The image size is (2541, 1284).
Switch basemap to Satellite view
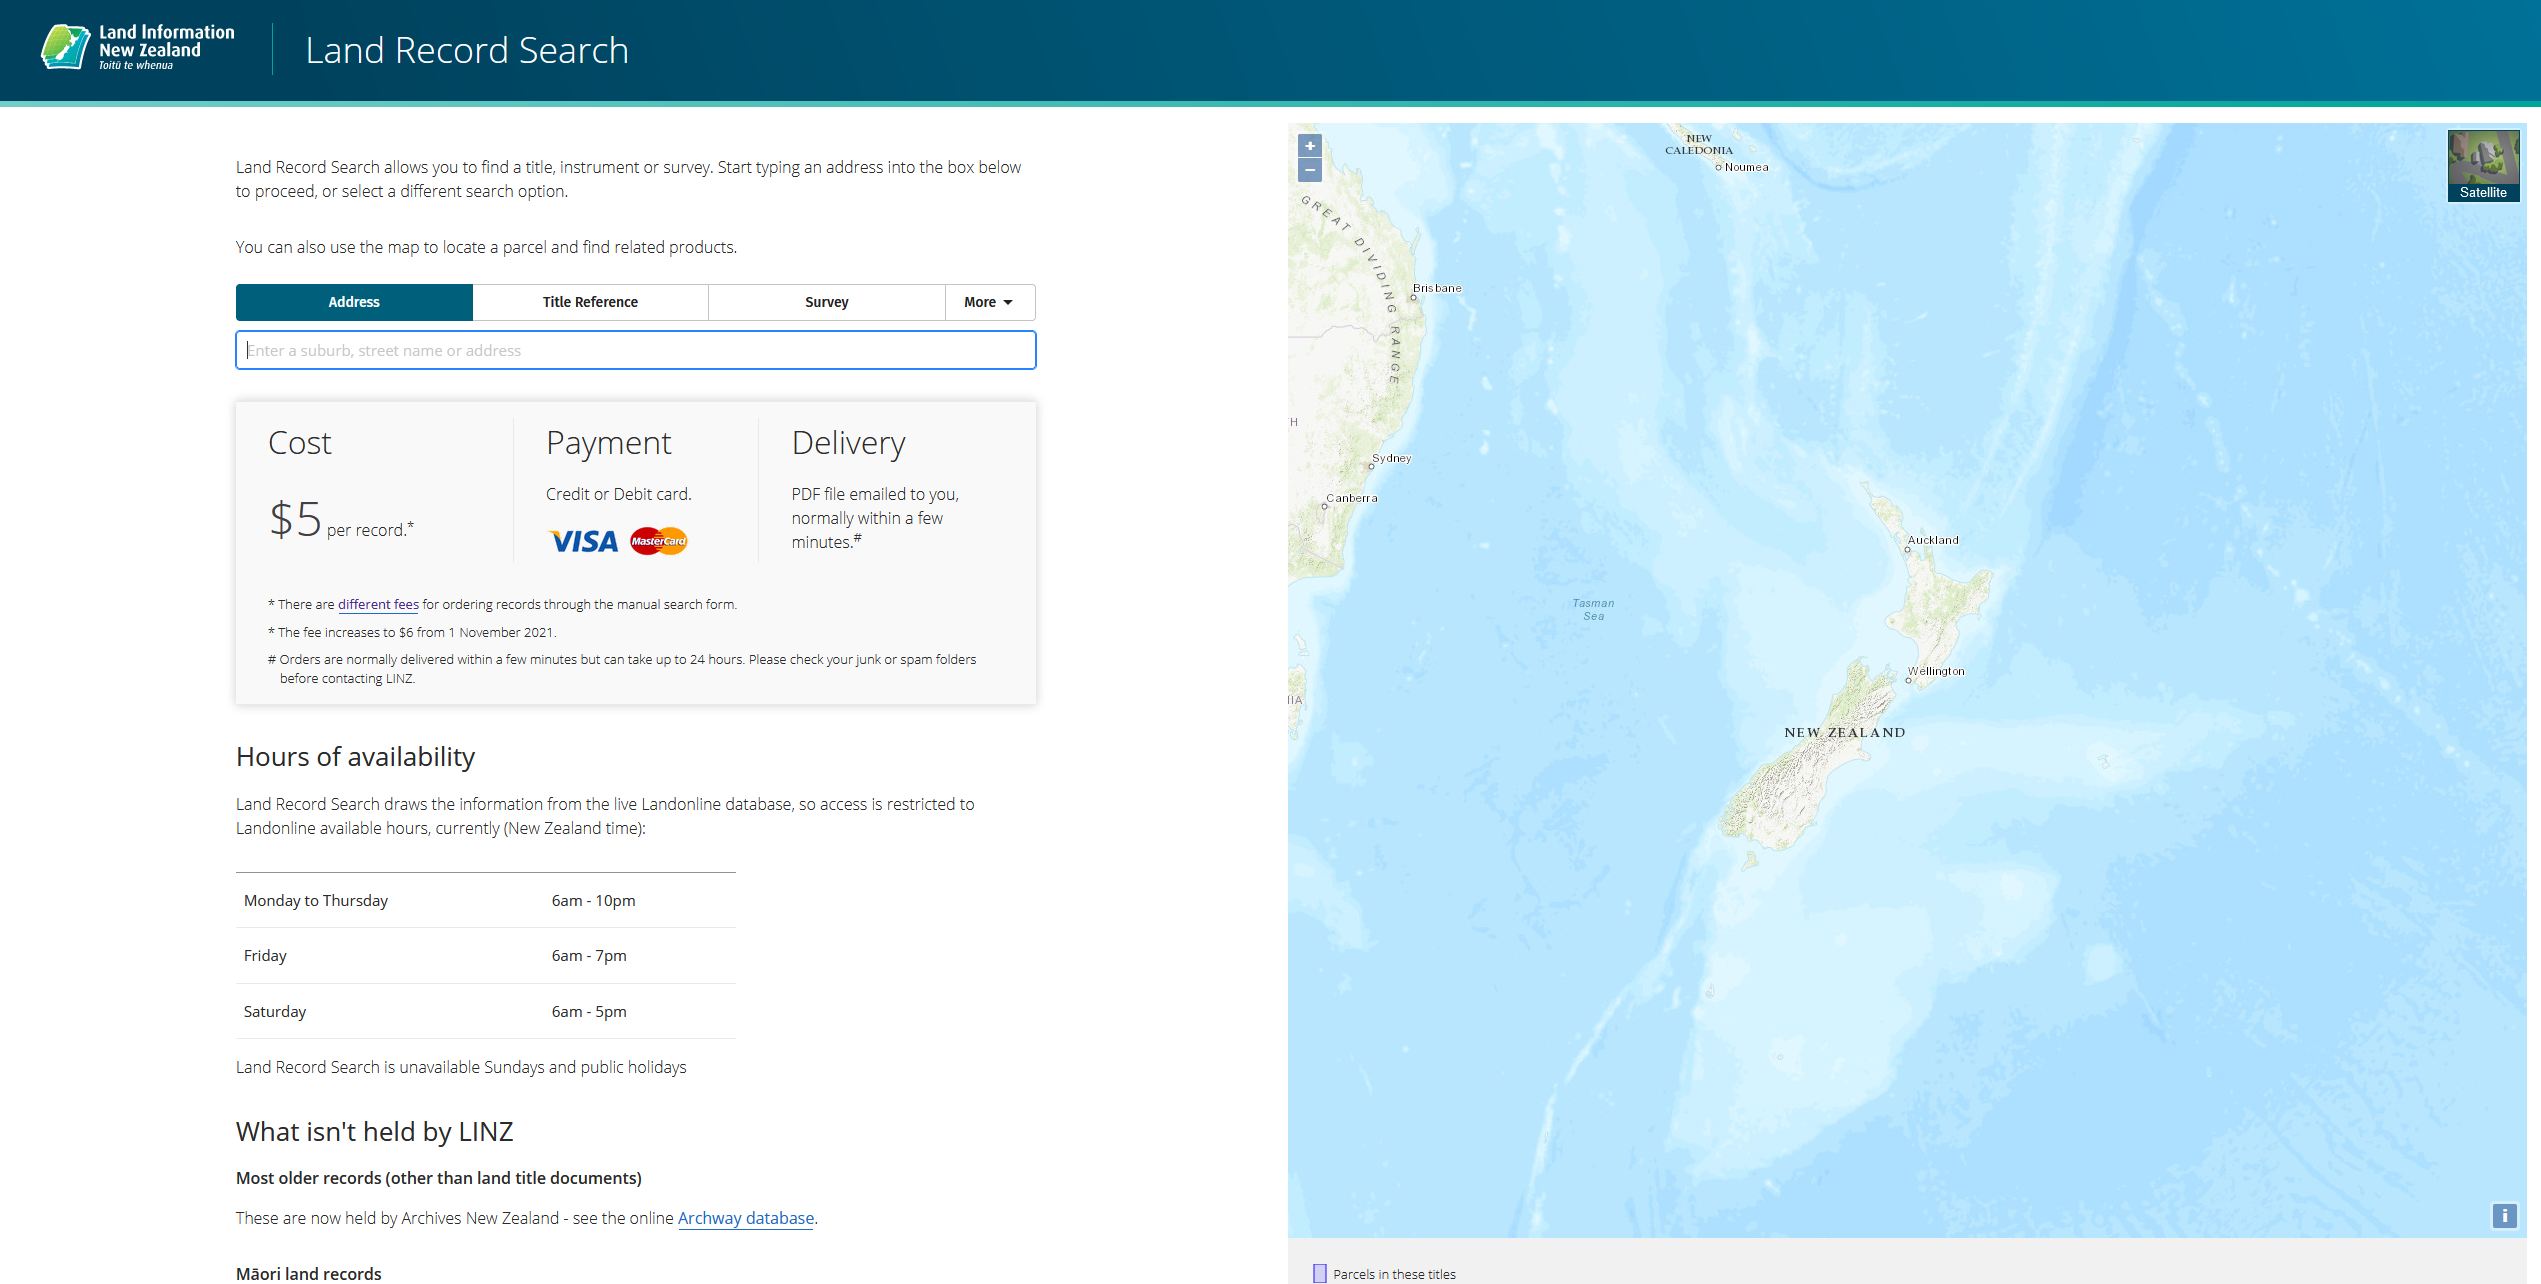2483,165
